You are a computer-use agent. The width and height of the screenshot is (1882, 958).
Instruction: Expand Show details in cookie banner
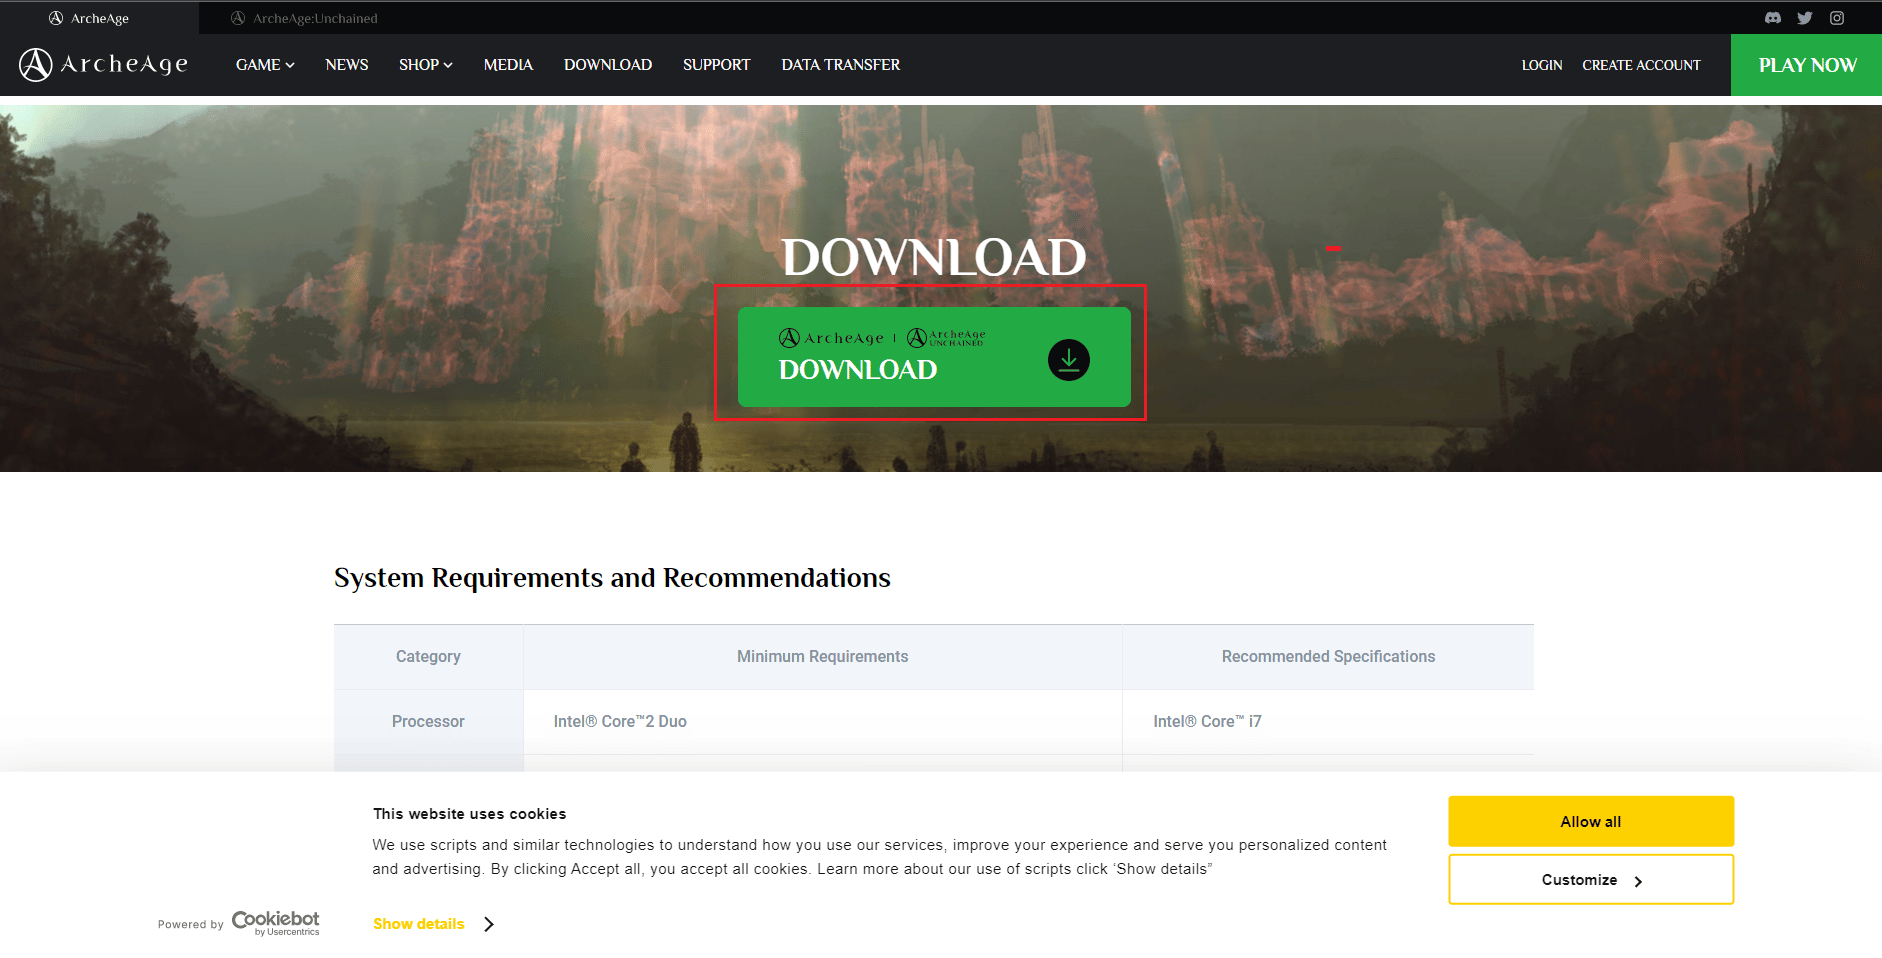coord(434,924)
